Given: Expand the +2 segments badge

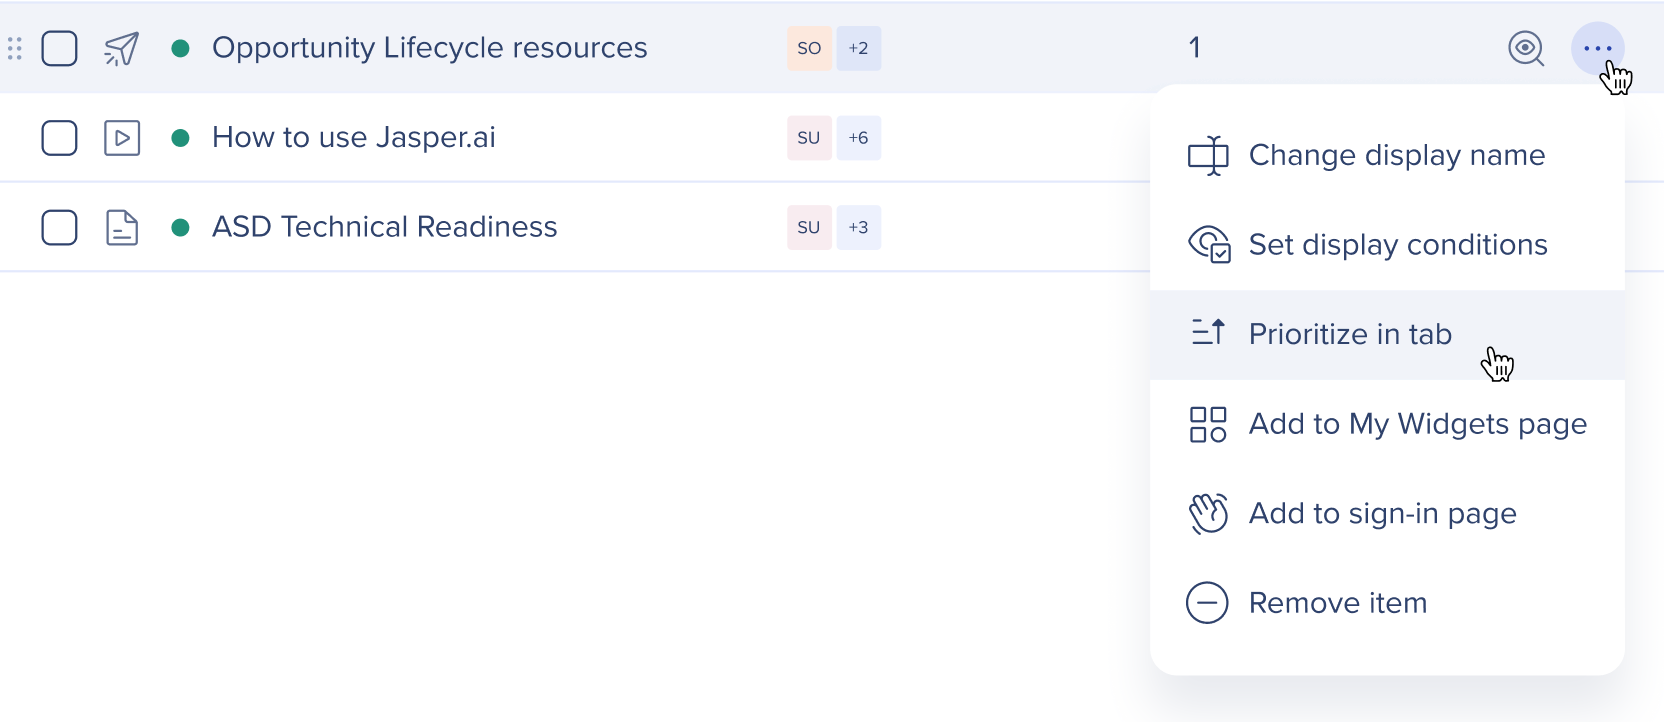Looking at the screenshot, I should (859, 48).
